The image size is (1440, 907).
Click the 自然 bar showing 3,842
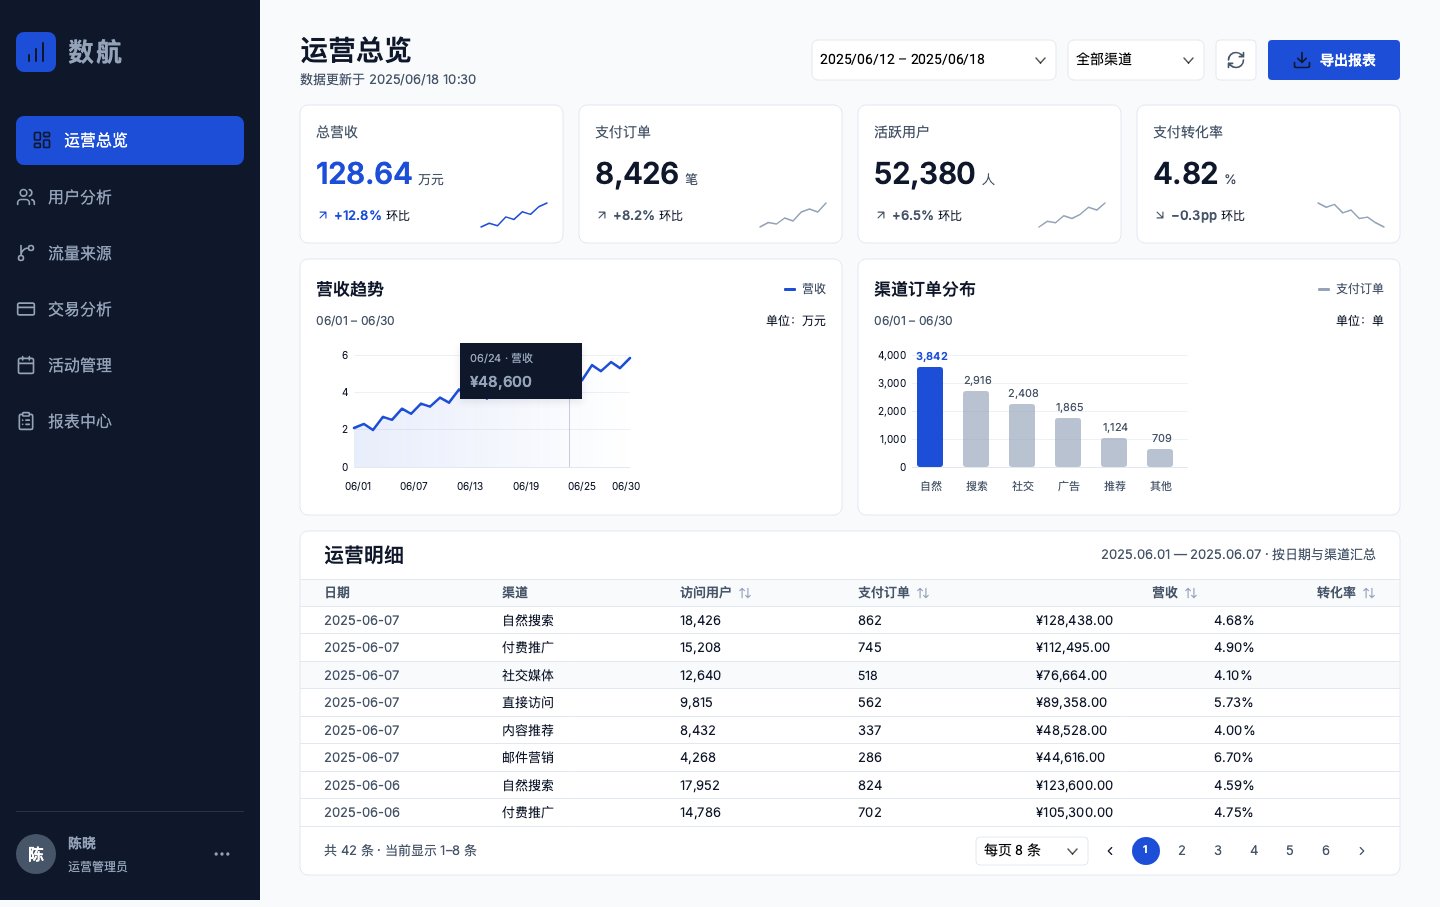(930, 417)
